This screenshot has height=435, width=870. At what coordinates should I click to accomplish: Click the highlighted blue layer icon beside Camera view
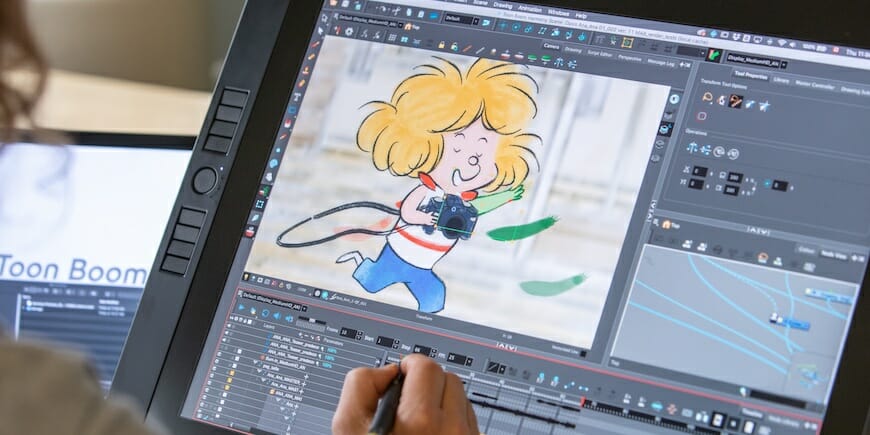tap(665, 129)
